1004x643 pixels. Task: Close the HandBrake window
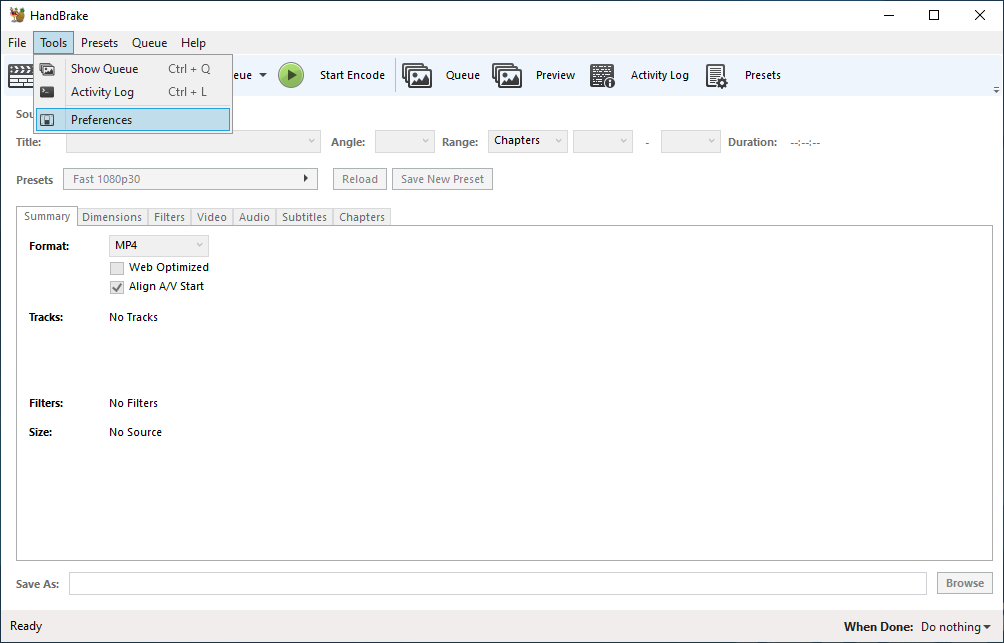(x=980, y=15)
